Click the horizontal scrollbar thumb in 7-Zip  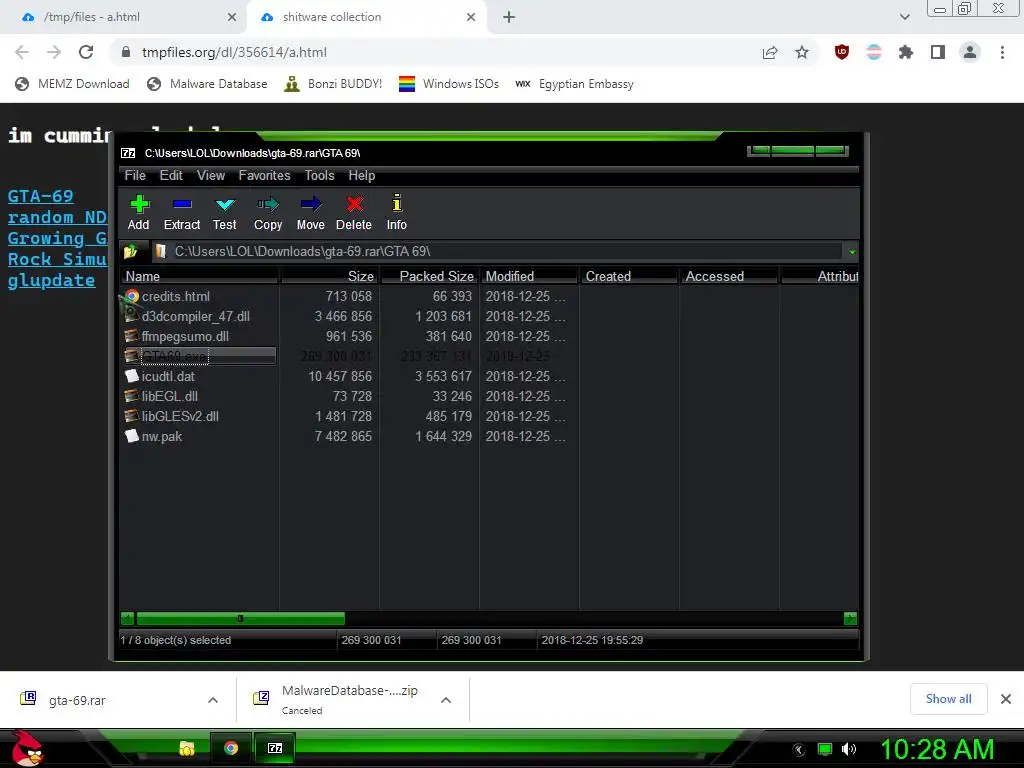(x=240, y=618)
